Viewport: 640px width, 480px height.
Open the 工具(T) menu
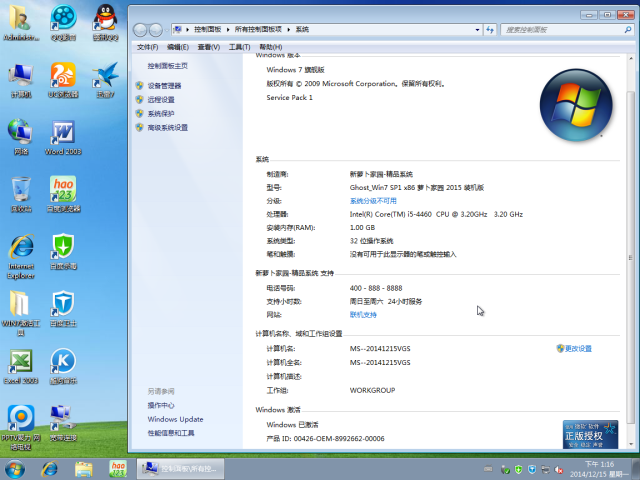[239, 47]
